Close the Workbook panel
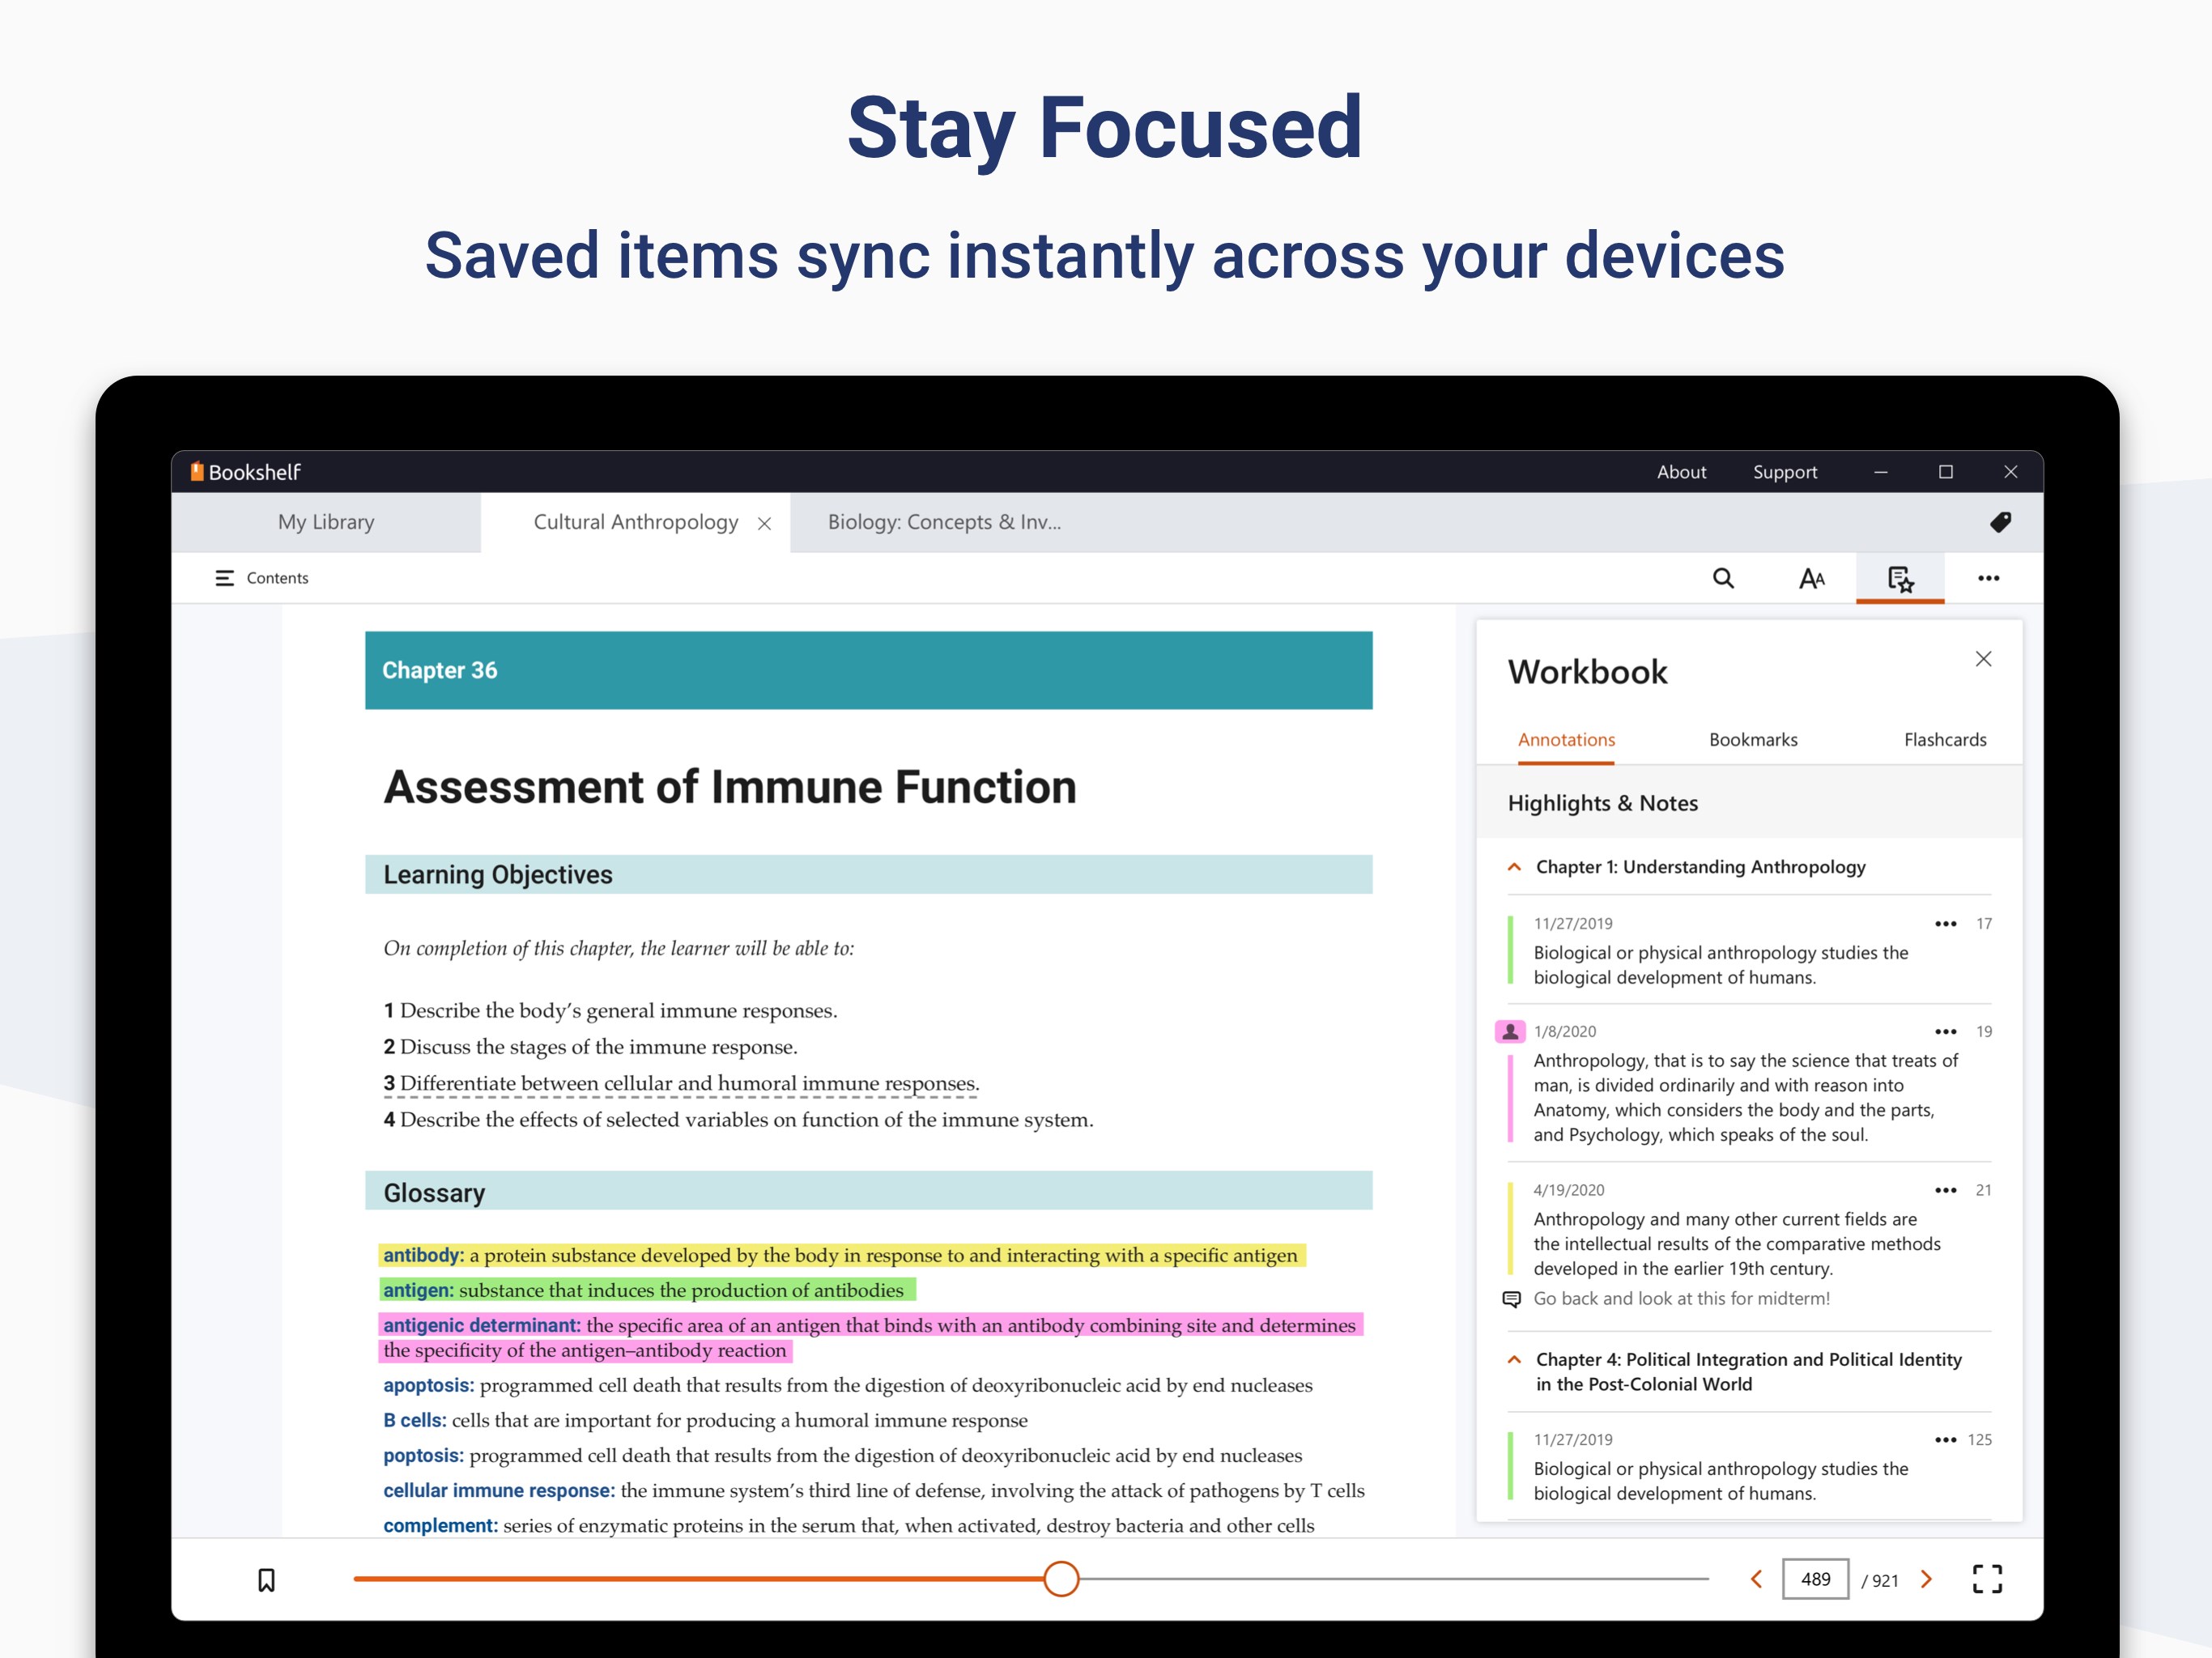 click(1983, 658)
